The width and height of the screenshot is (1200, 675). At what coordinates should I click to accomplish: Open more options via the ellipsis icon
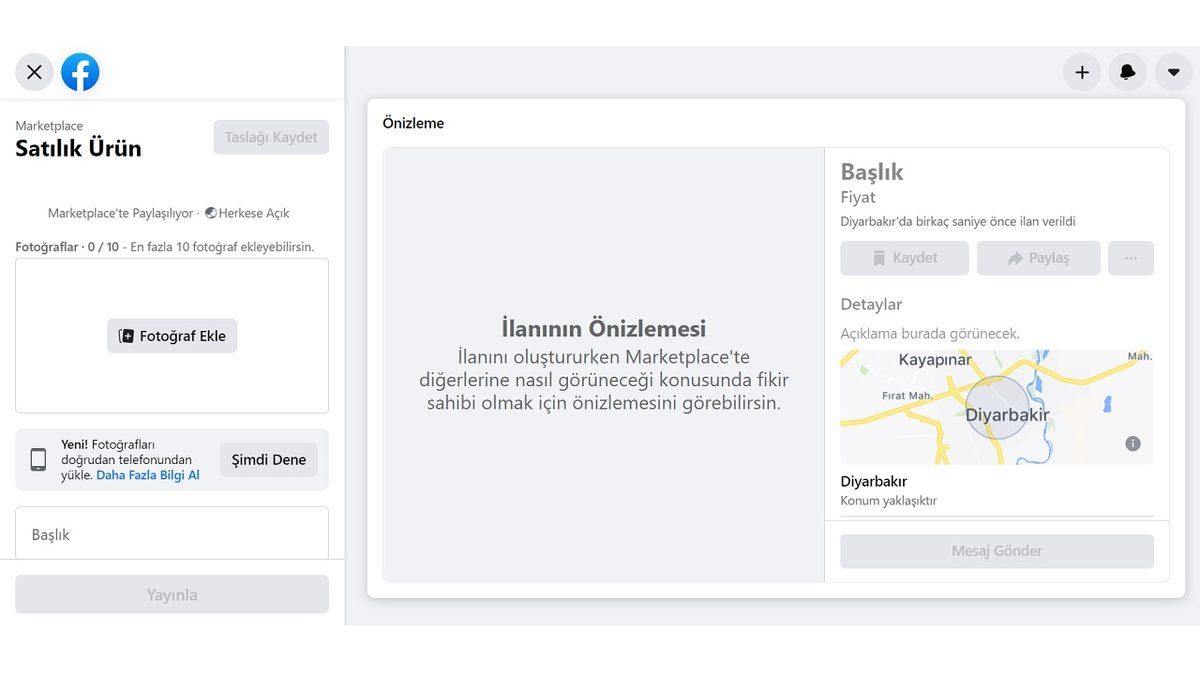[x=1131, y=259]
